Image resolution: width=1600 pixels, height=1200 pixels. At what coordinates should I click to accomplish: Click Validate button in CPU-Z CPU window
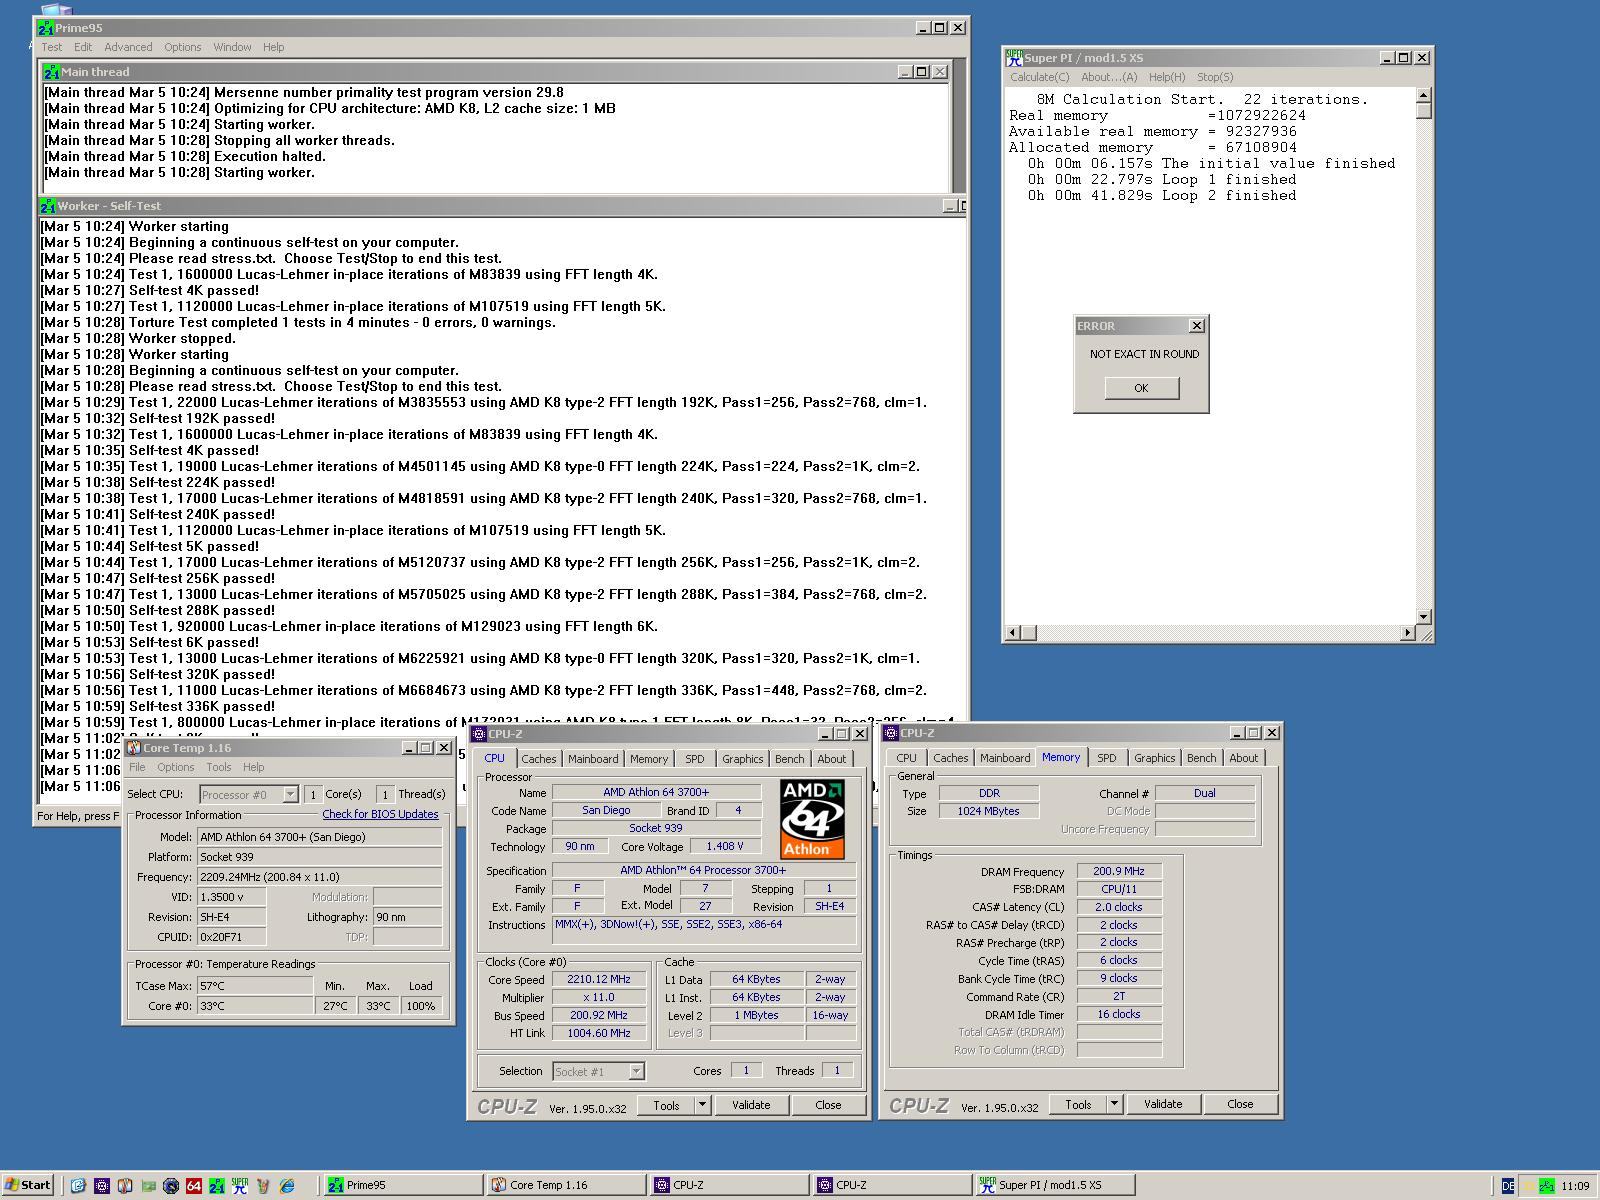point(750,1105)
